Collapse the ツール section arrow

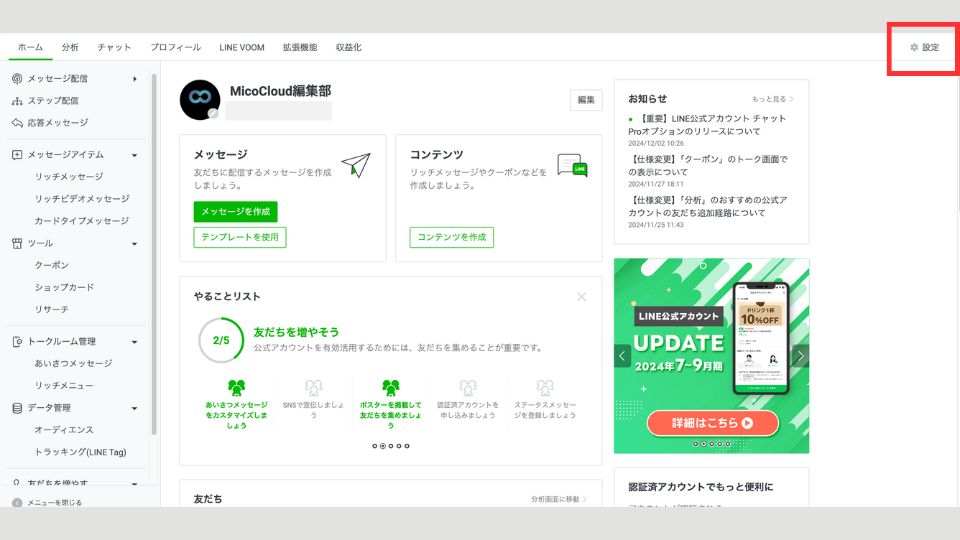pyautogui.click(x=135, y=244)
